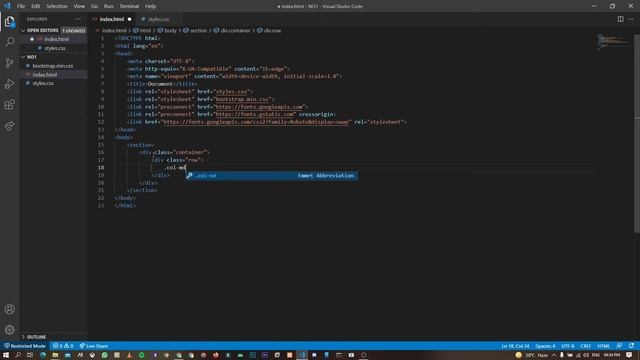Viewport: 640px width, 360px height.
Task: Open File Explorer from the taskbar
Action: click(x=55, y=355)
